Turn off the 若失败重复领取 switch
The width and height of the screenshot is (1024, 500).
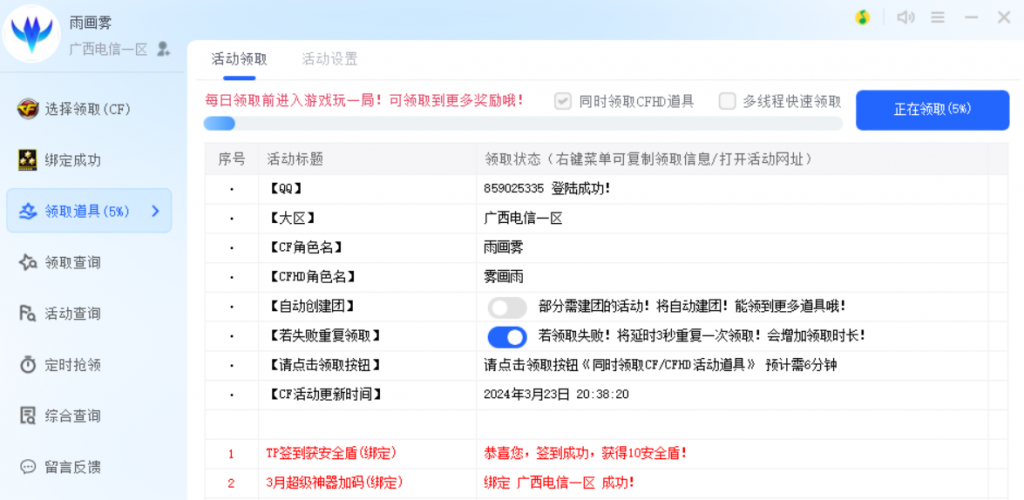507,337
